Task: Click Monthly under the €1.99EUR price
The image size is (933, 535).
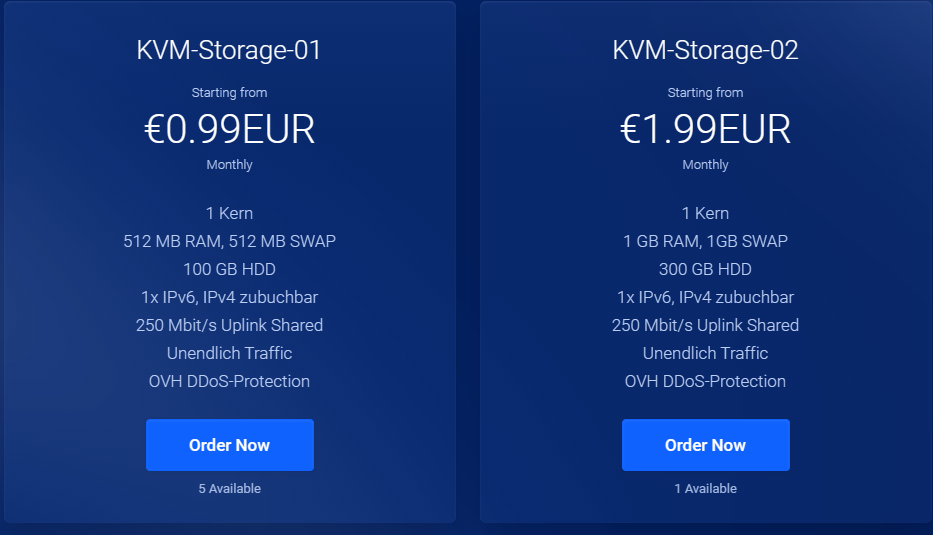Action: (x=705, y=165)
